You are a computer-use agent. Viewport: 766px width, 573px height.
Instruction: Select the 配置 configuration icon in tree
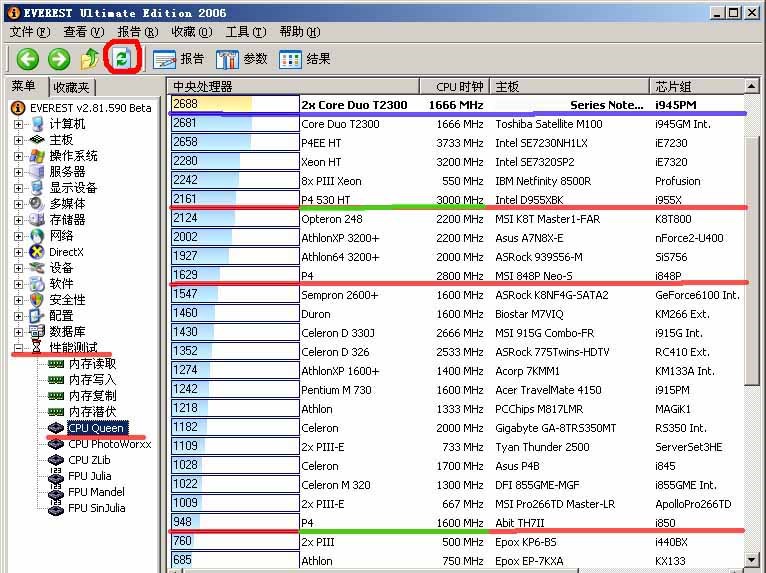click(37, 316)
